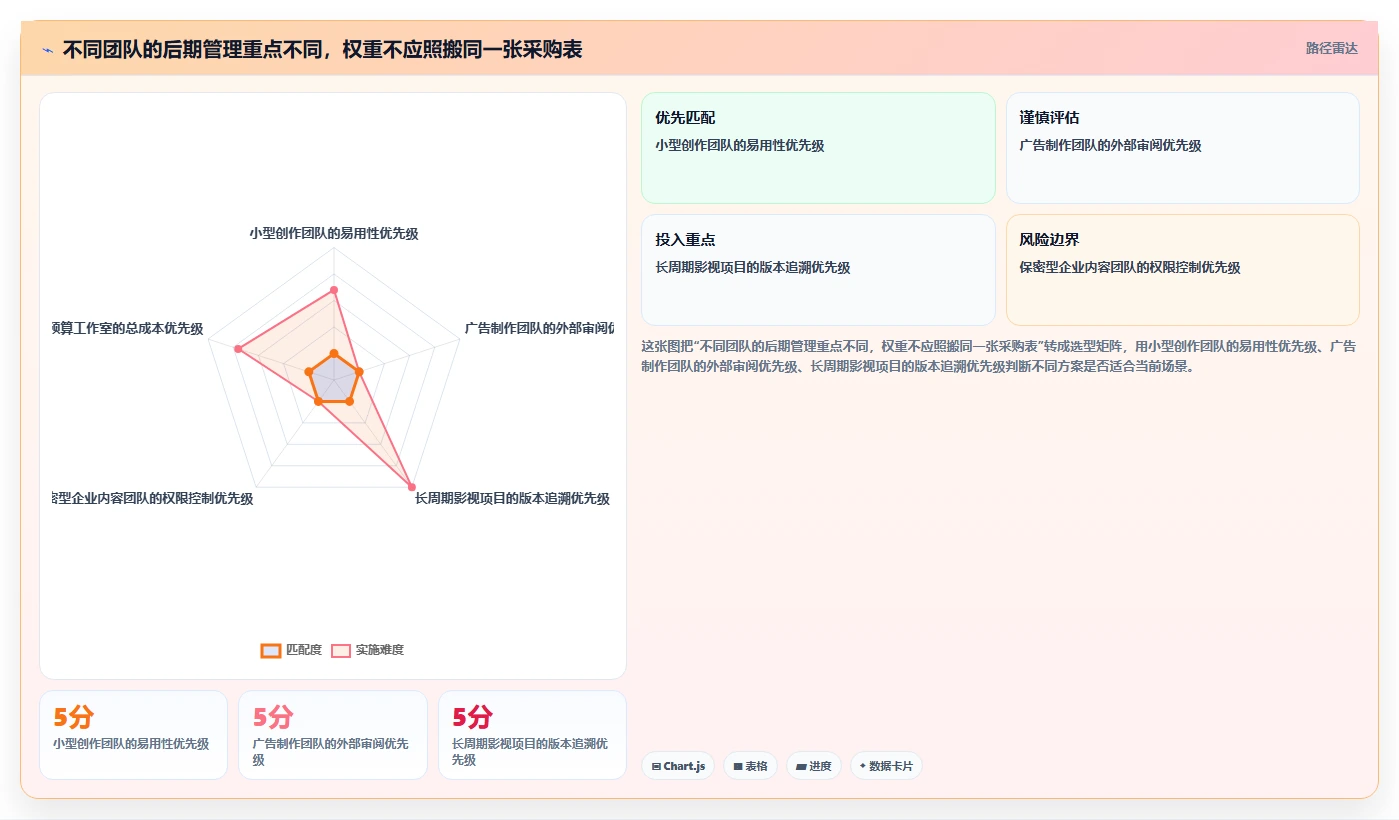Screen dimensions: 1399x820
Task: Click the orange 5分 score card for 小型创作团队
Action: click(133, 735)
